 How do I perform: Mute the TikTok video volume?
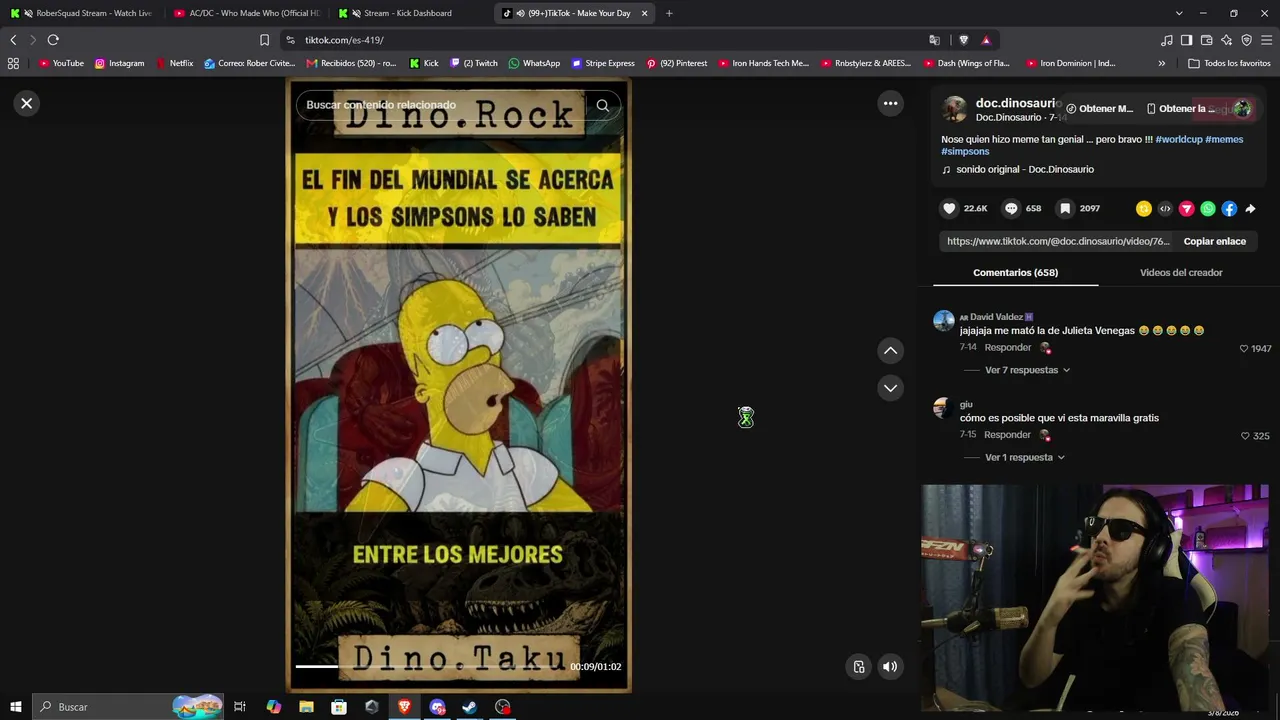tap(890, 667)
